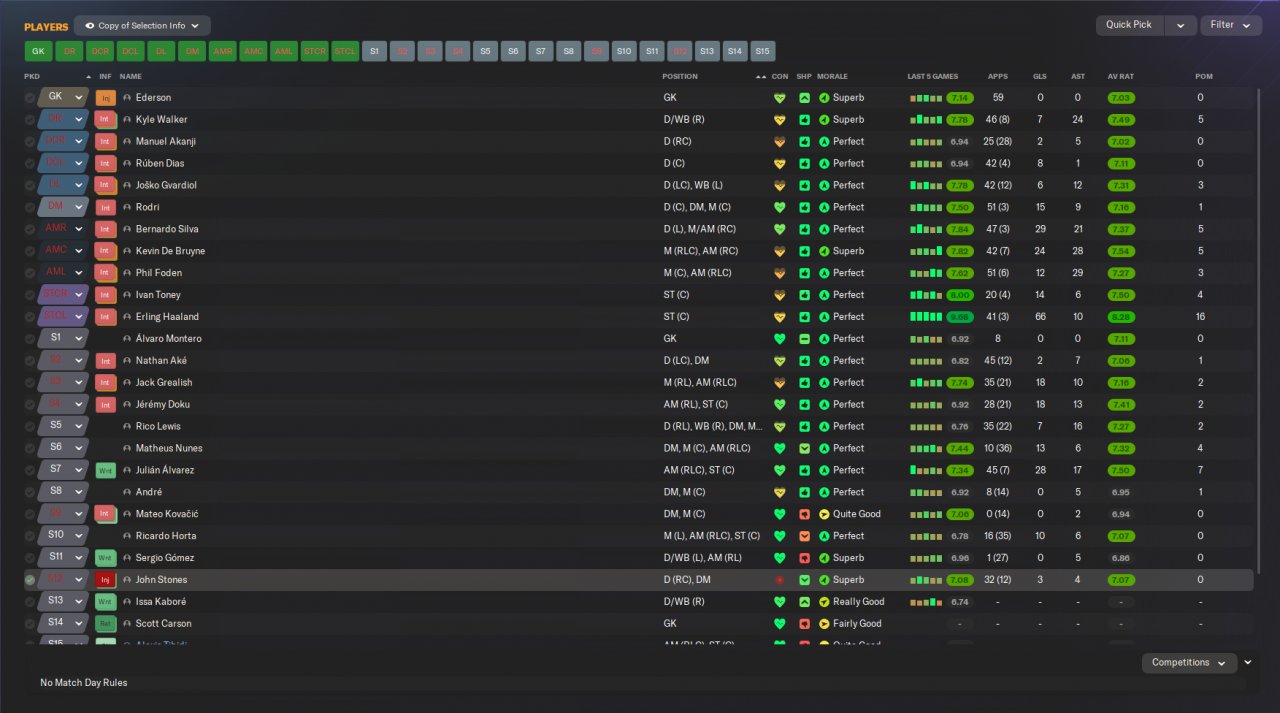Image resolution: width=1280 pixels, height=713 pixels.
Task: Click Álvaro Montero's match sharpness icon
Action: click(805, 339)
